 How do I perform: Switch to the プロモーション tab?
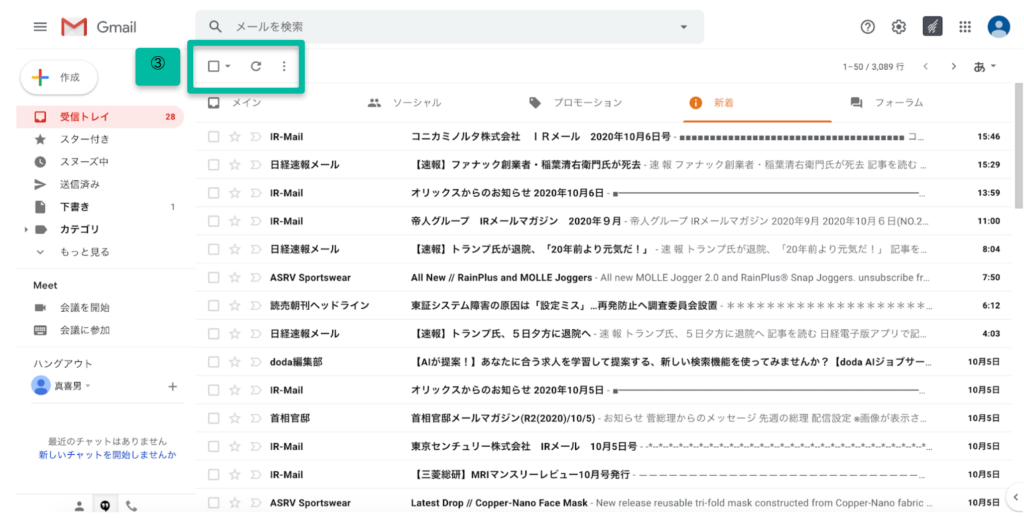(x=575, y=103)
